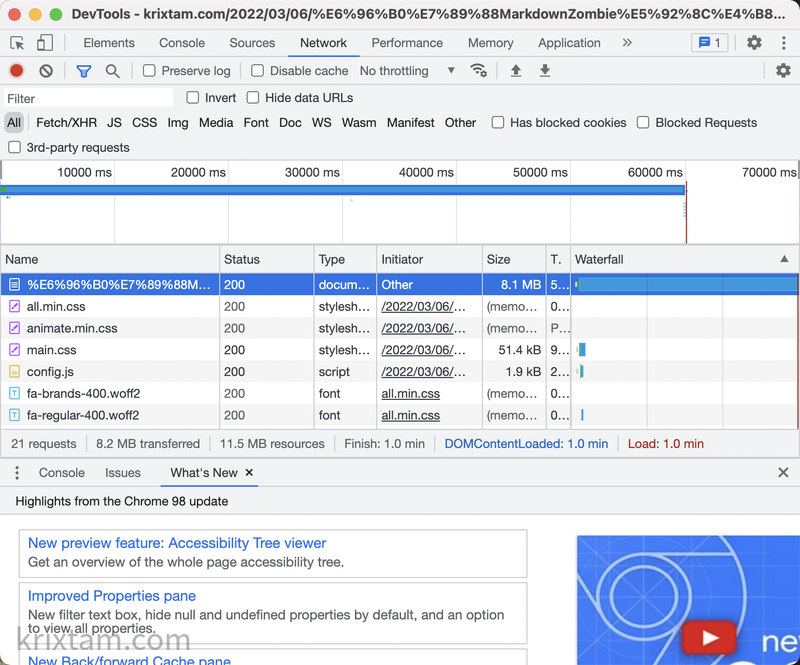
Task: Sort by Waterfall column arrow
Action: (x=784, y=259)
